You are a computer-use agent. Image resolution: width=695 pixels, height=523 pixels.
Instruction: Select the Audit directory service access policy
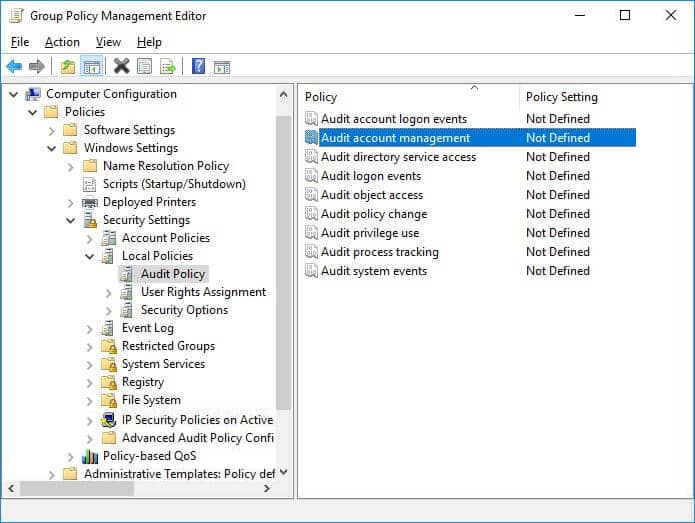pyautogui.click(x=470, y=157)
